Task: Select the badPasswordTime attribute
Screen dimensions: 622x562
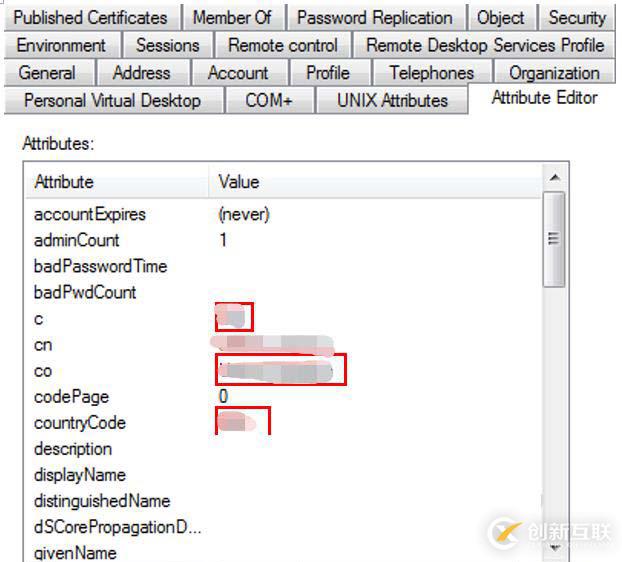Action: point(283,267)
